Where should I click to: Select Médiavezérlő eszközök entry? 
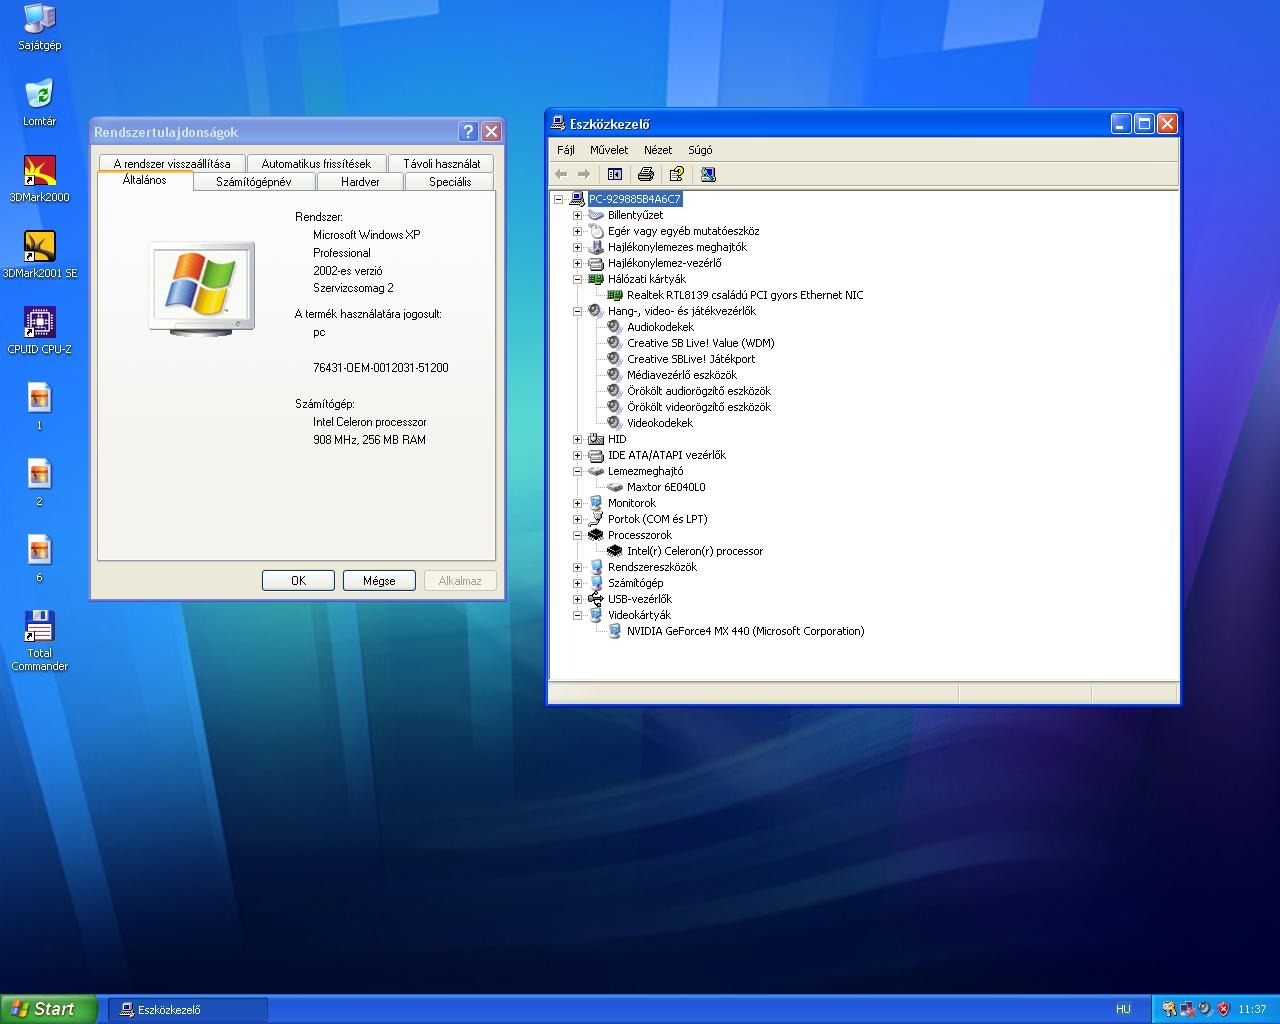point(682,375)
